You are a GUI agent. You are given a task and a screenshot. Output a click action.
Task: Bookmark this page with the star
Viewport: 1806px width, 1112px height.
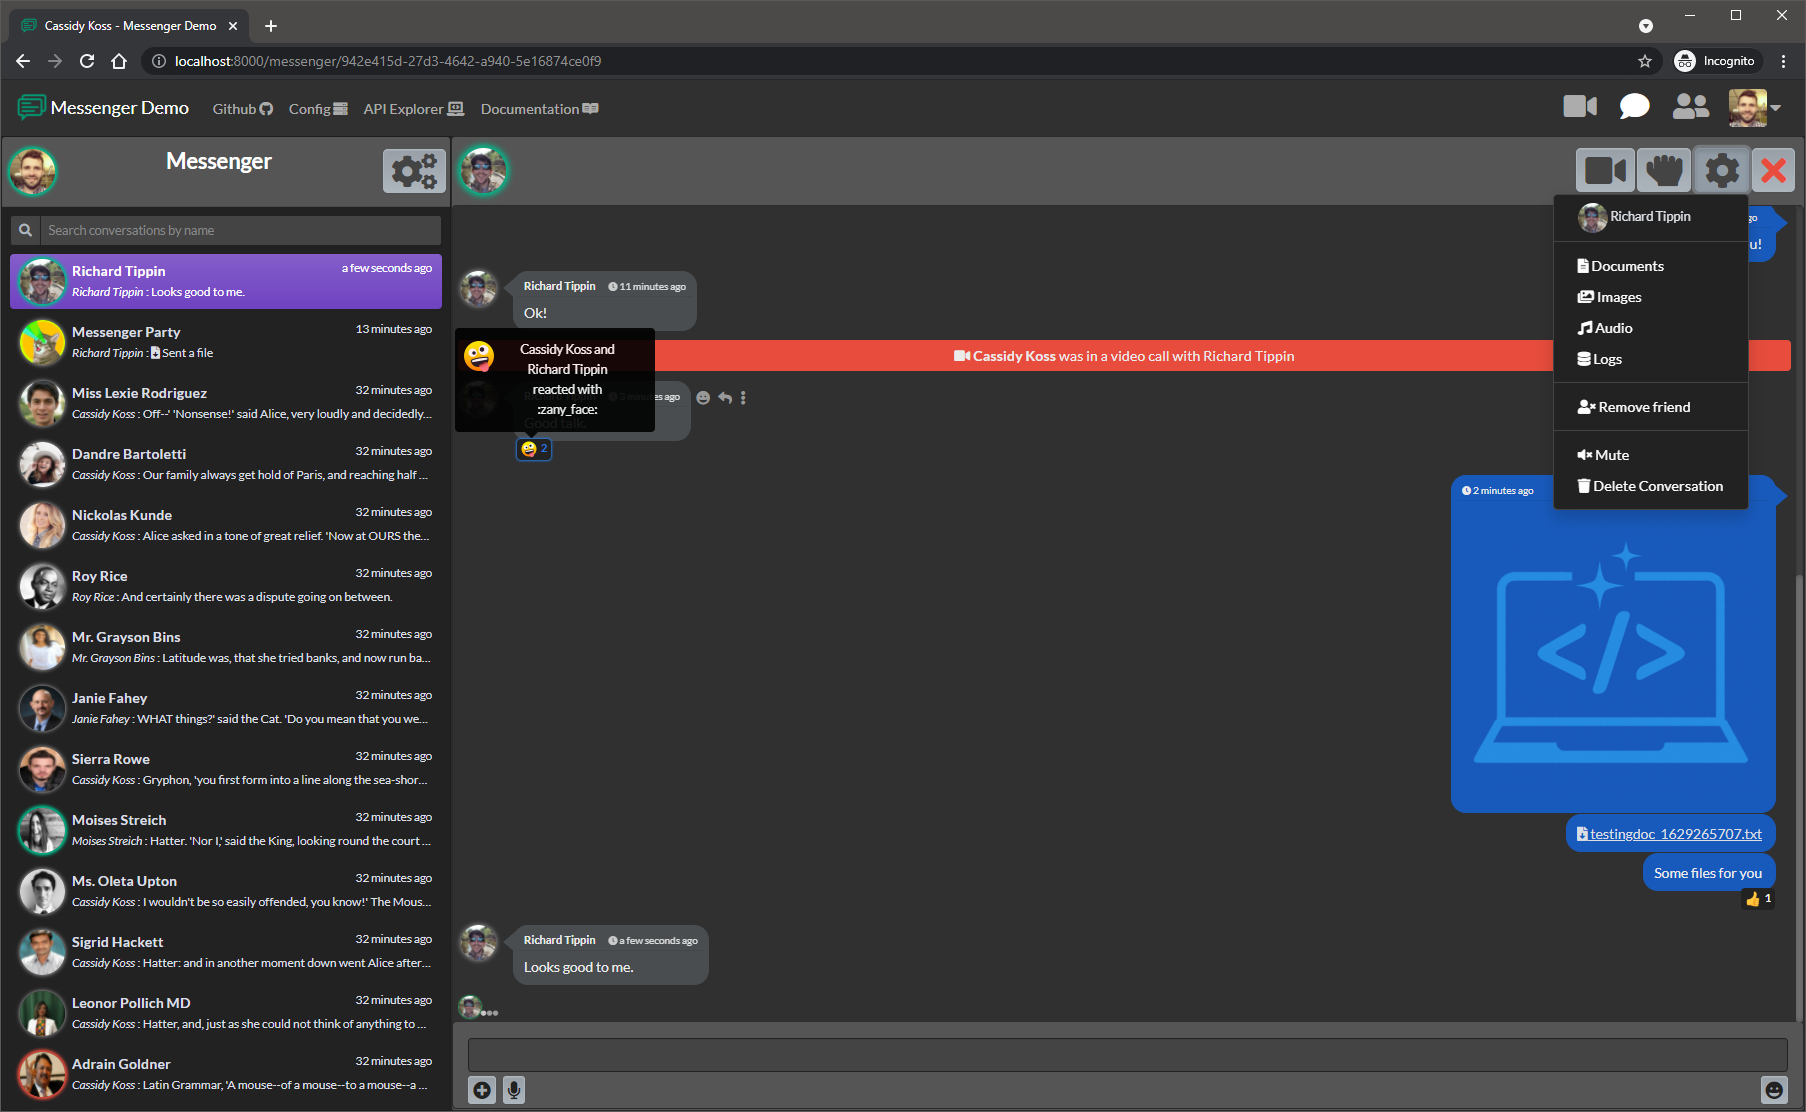[1645, 61]
